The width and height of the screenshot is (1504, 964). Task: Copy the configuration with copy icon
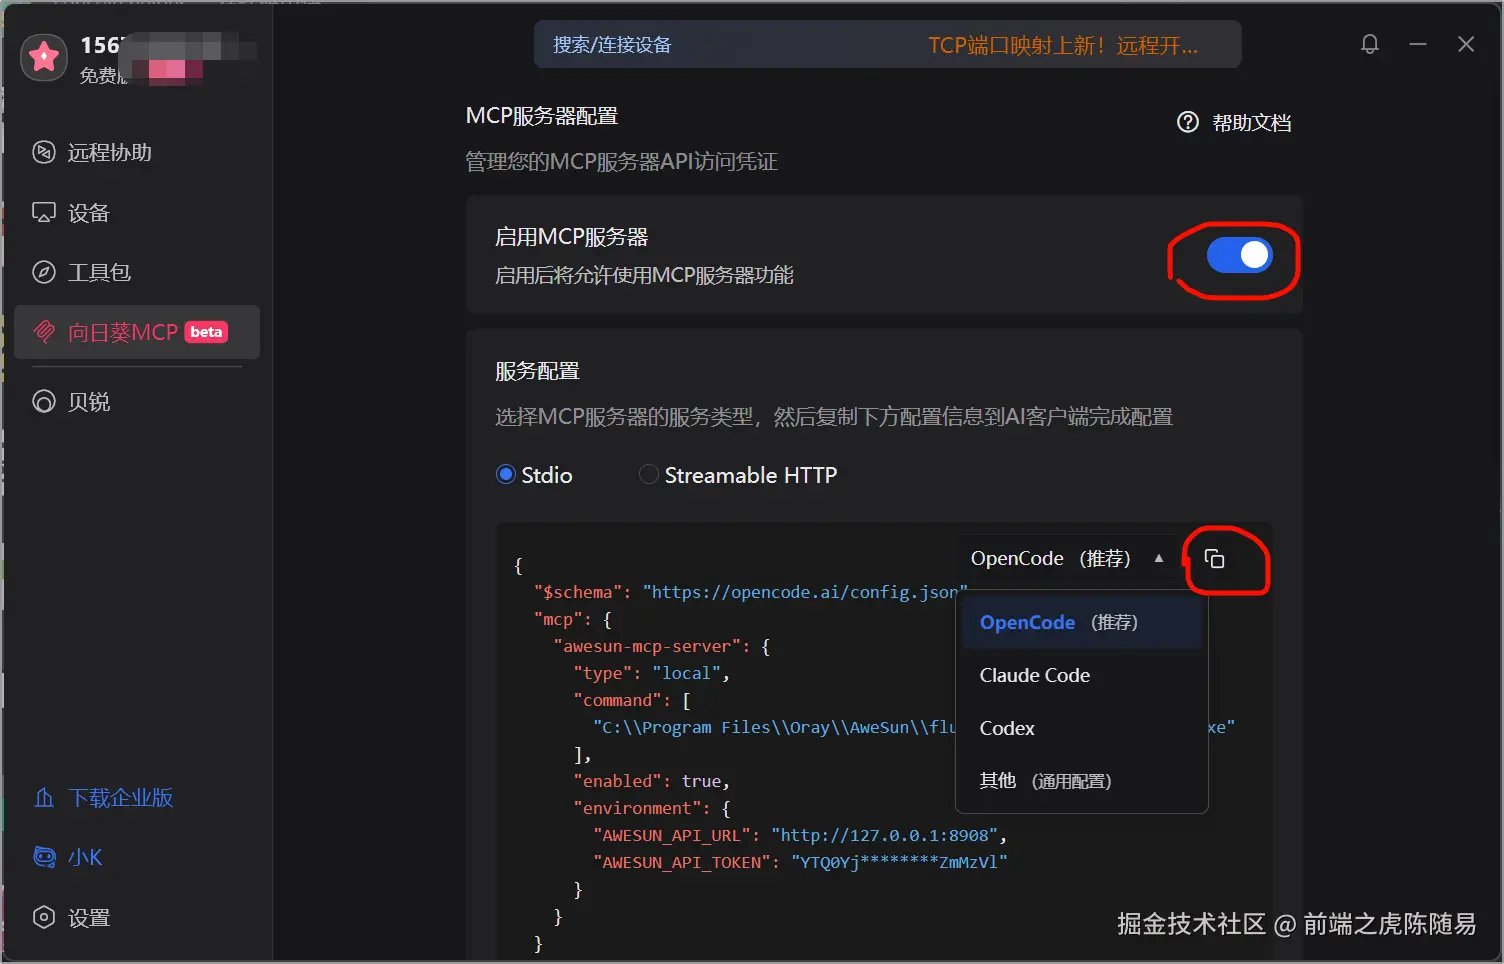pyautogui.click(x=1214, y=559)
